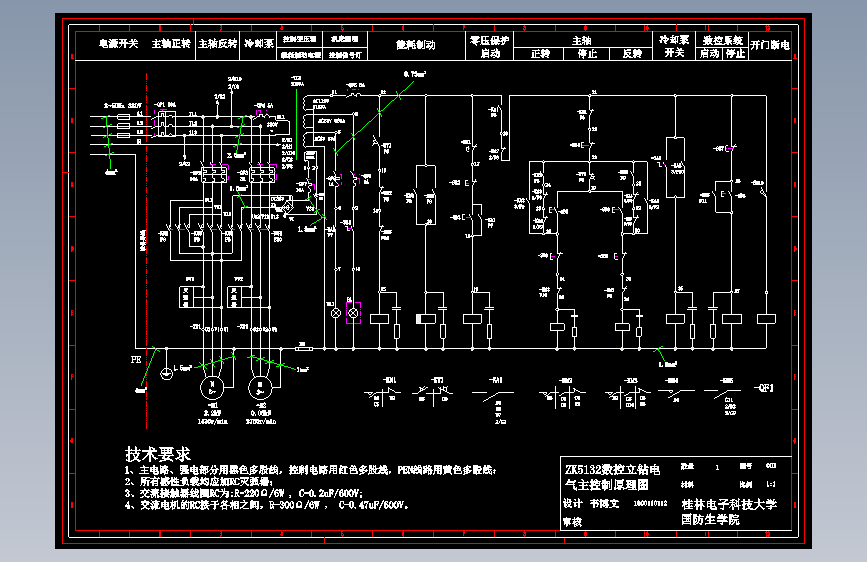Click the ZK5132数控立钻电 title text

point(612,470)
